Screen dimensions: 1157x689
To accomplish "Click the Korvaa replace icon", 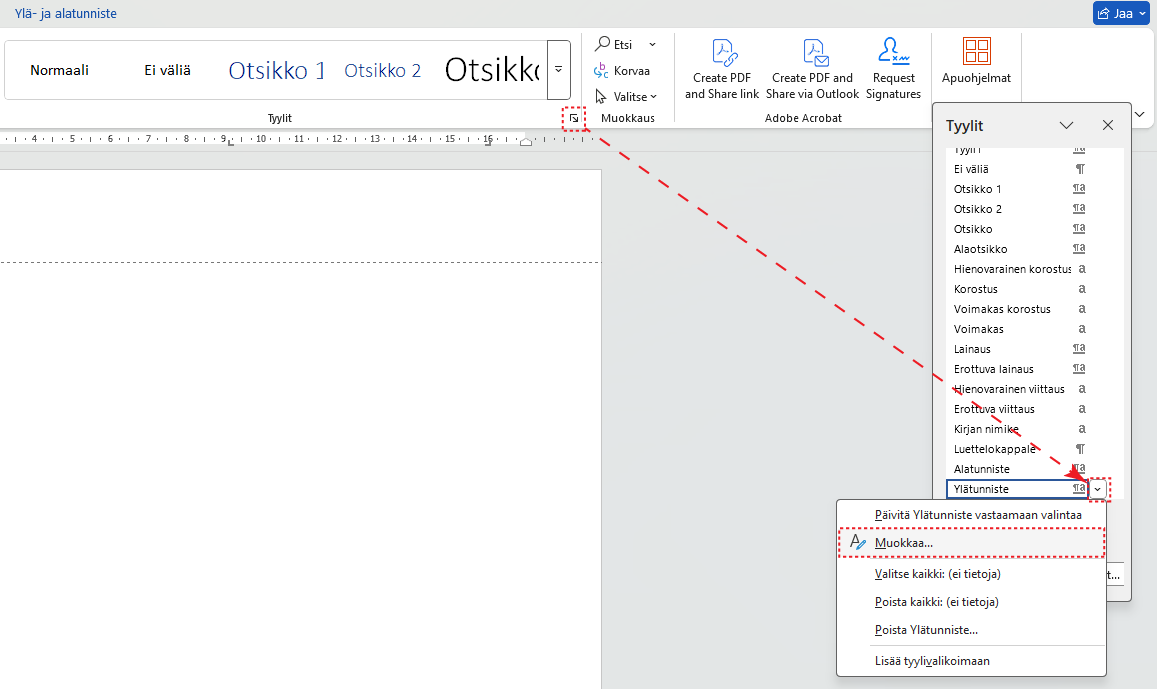I will (602, 71).
